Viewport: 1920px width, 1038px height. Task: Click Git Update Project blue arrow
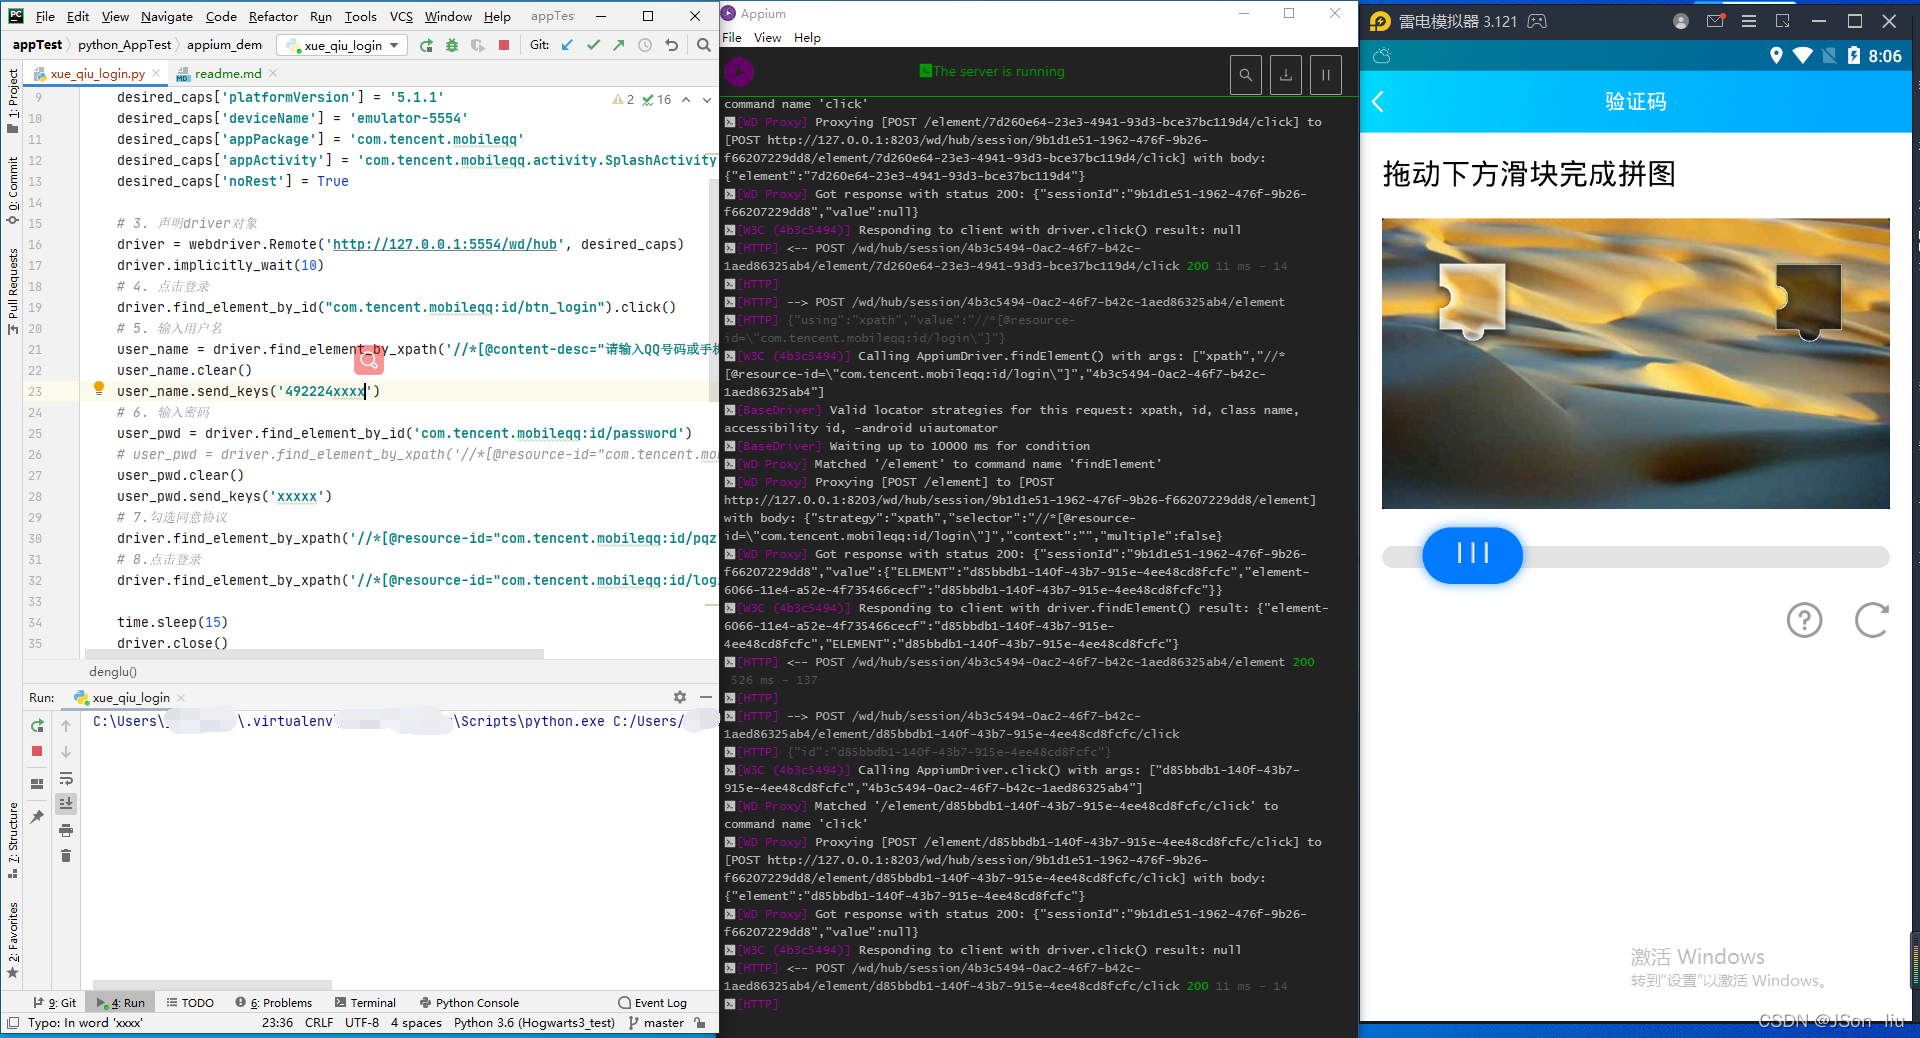coord(568,45)
